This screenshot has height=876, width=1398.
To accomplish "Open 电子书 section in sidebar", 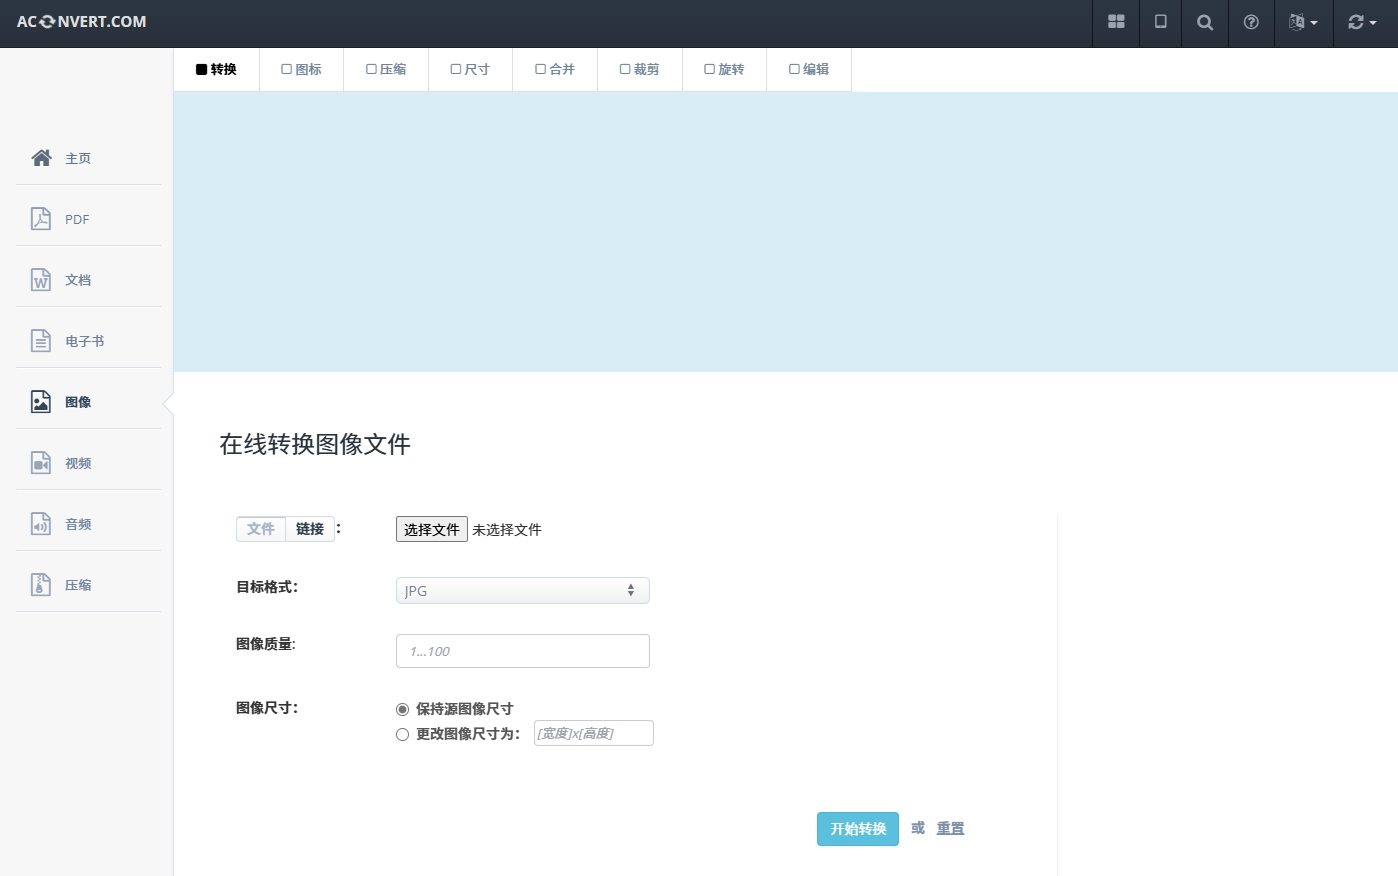I will 85,341.
